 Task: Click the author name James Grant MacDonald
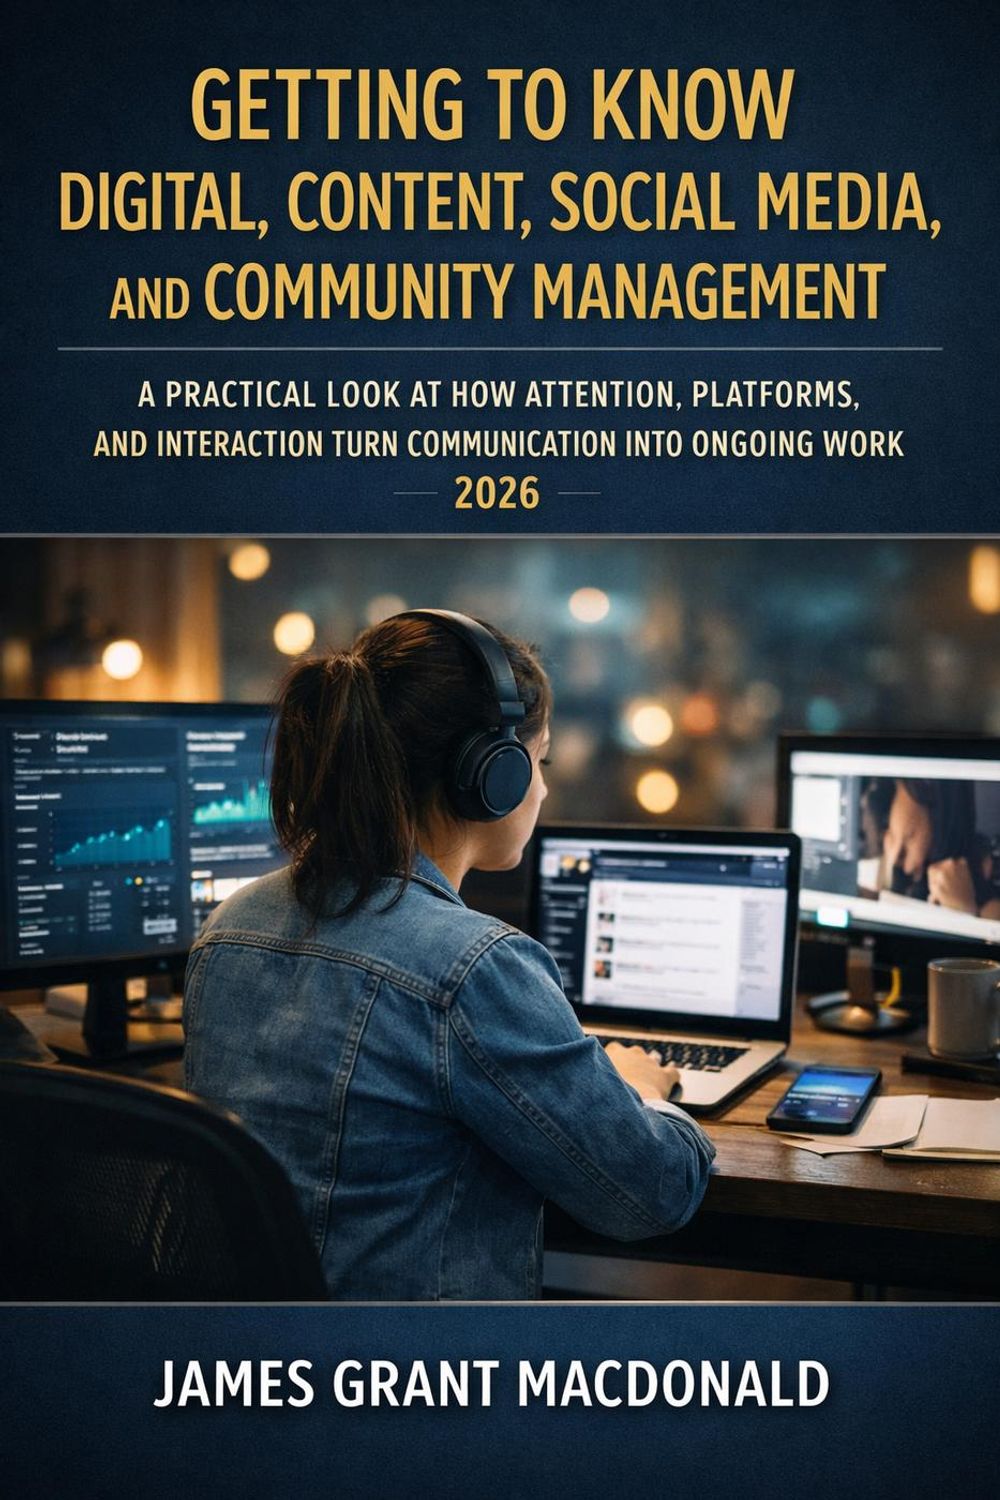pos(491,1384)
